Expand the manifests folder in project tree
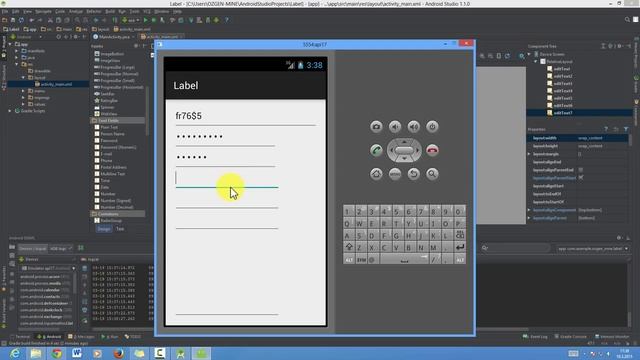Screen dimensions: 640x360 [17, 51]
